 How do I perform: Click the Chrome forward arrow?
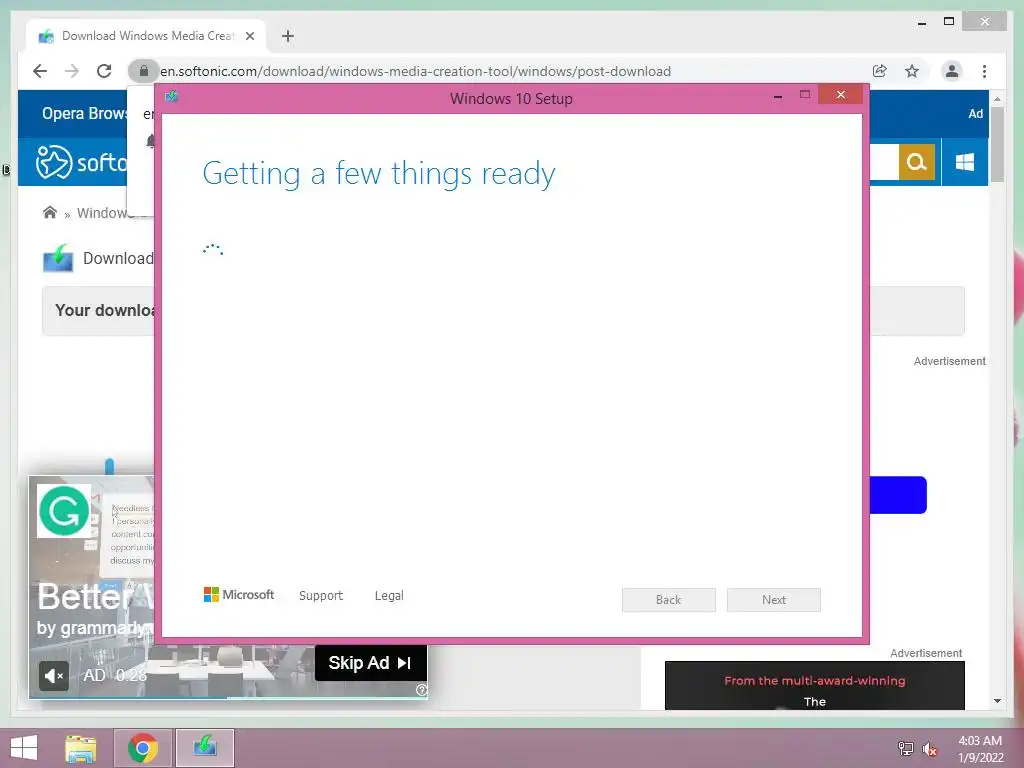pos(72,71)
